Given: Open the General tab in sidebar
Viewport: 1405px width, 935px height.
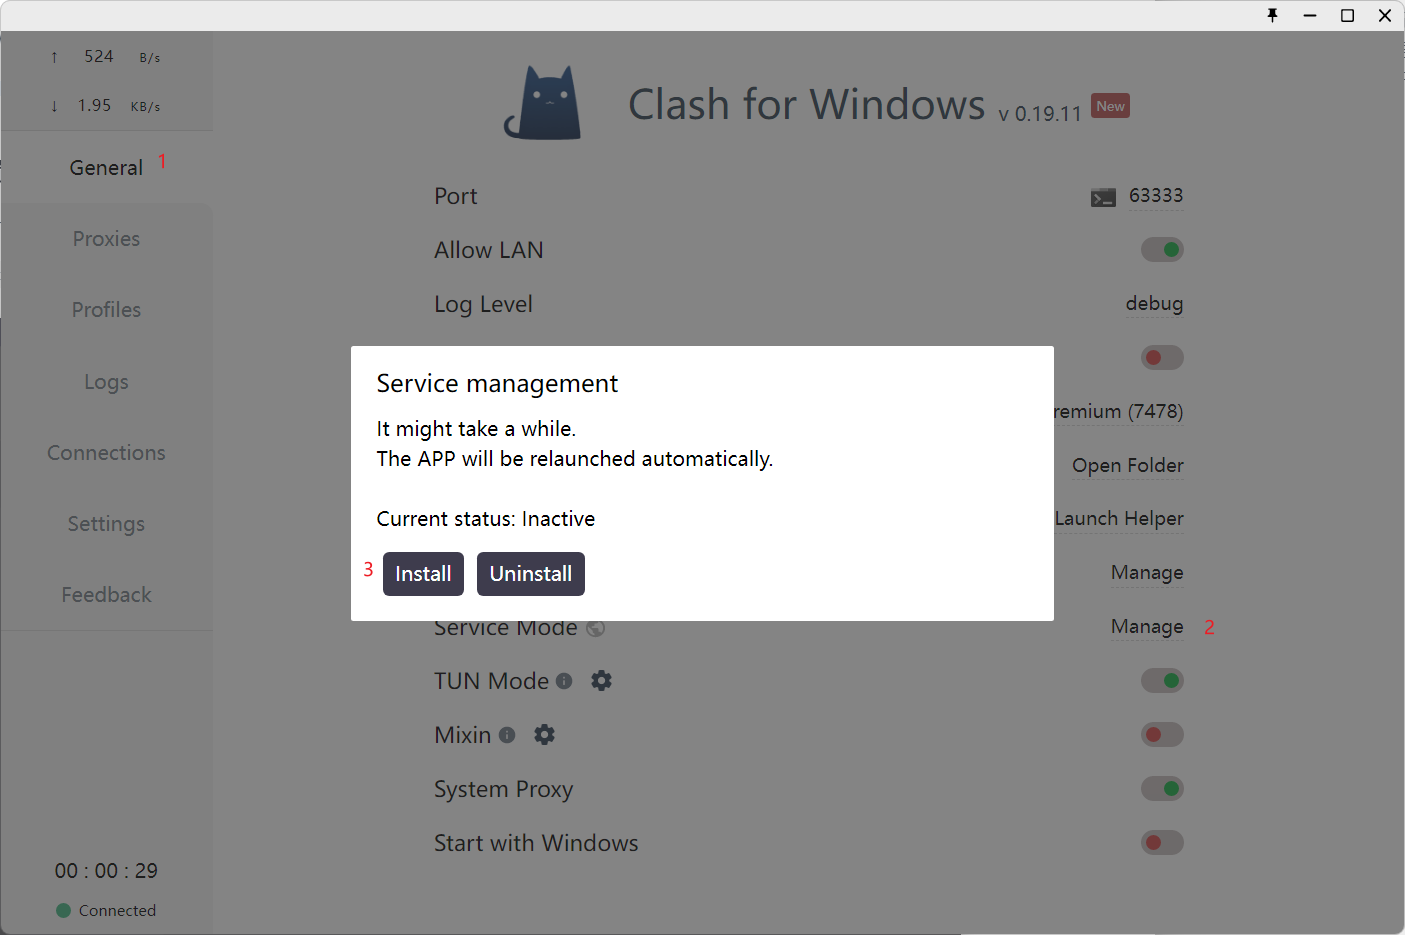Looking at the screenshot, I should [106, 168].
